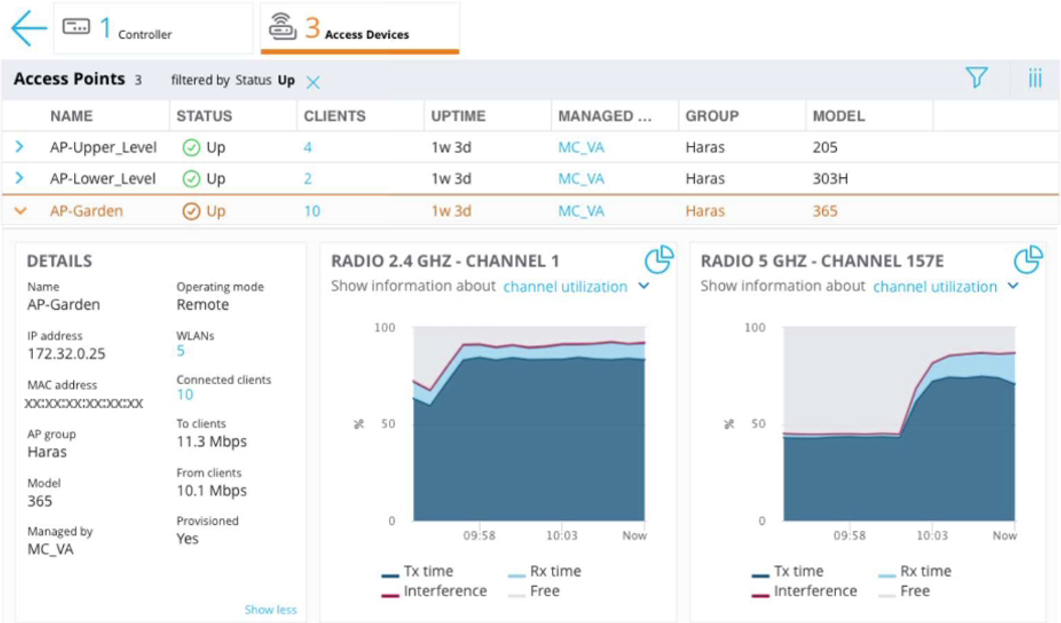
Task: Select the AP-Lower_Level name cell
Action: coord(103,179)
